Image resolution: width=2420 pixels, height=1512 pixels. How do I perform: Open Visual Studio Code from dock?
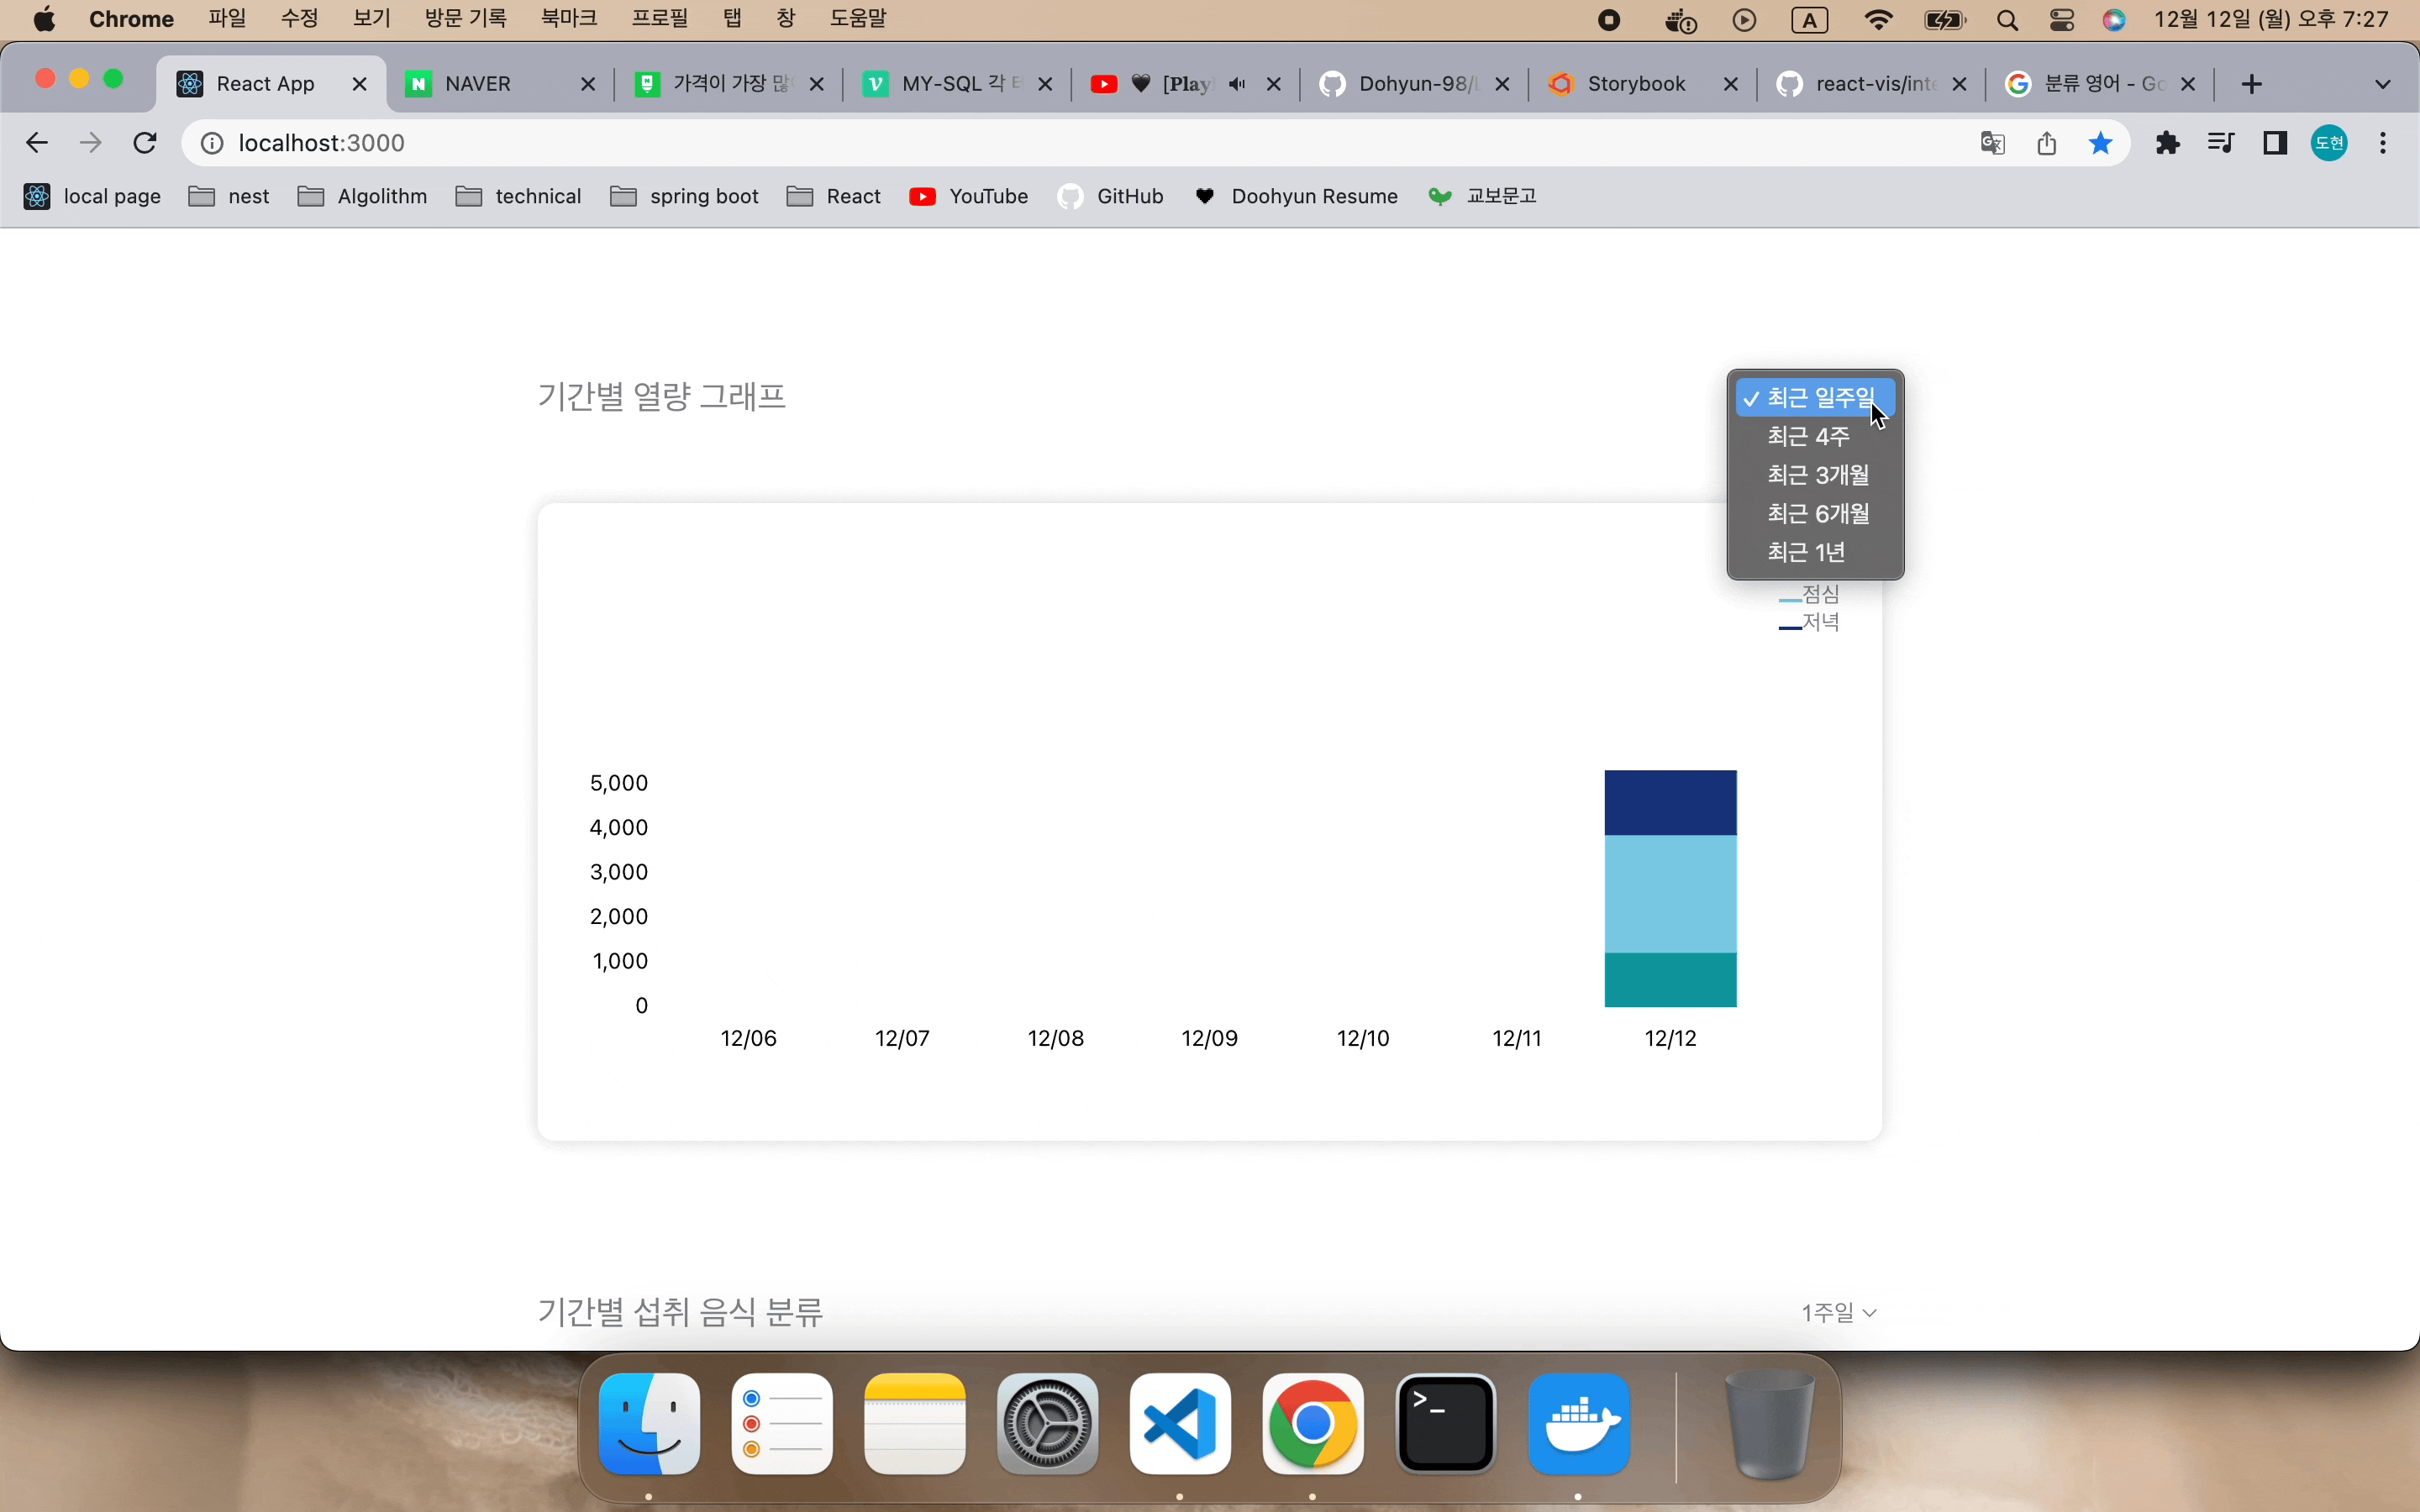click(1180, 1424)
